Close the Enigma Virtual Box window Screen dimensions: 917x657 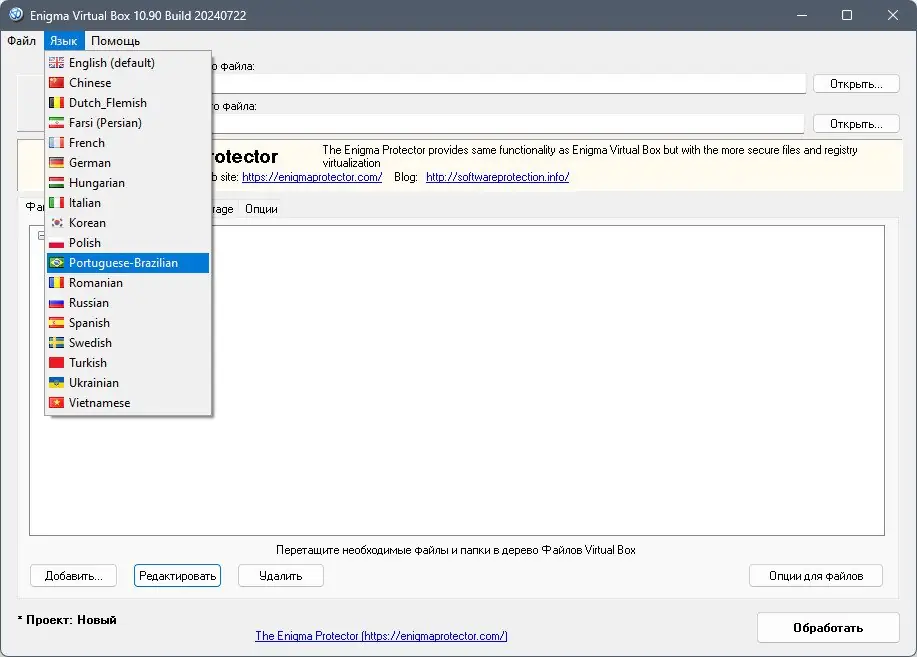[892, 15]
